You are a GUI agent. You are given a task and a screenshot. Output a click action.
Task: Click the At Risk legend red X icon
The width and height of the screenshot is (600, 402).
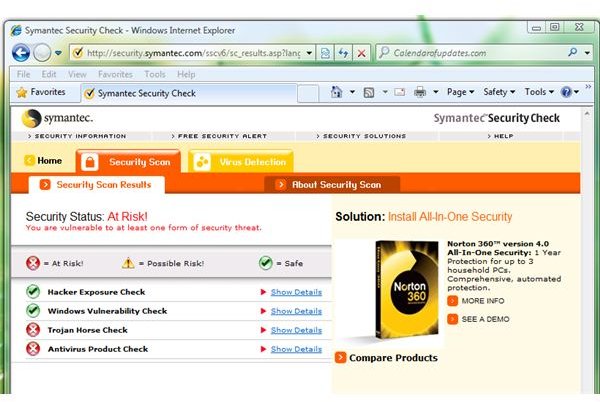point(33,263)
